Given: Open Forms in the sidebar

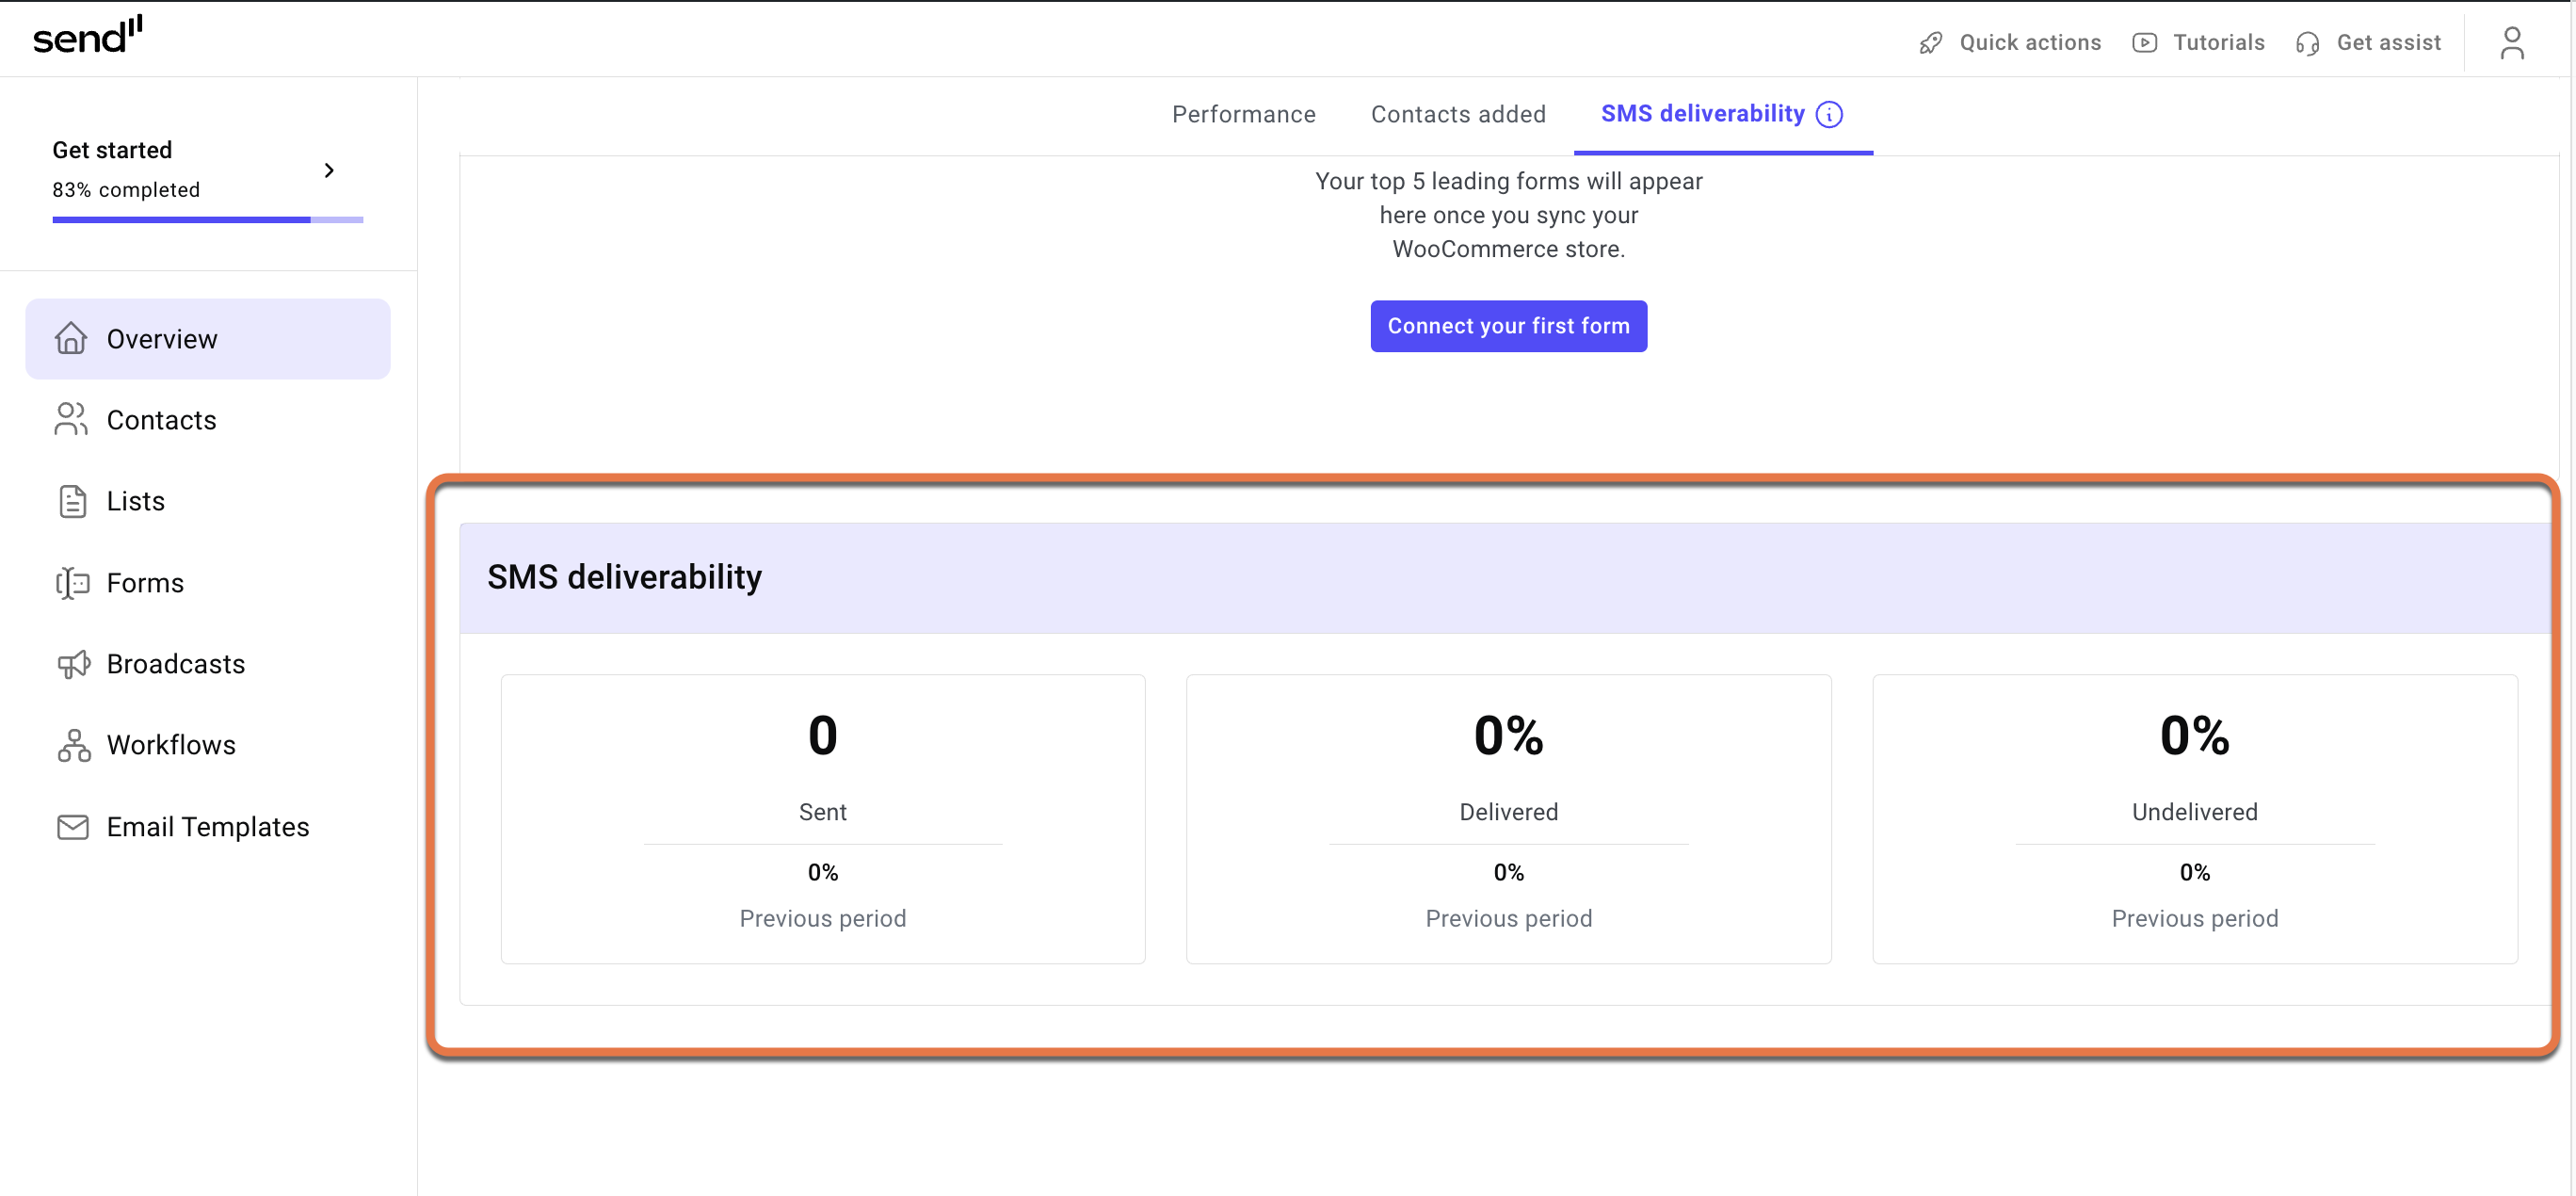Looking at the screenshot, I should [x=207, y=582].
